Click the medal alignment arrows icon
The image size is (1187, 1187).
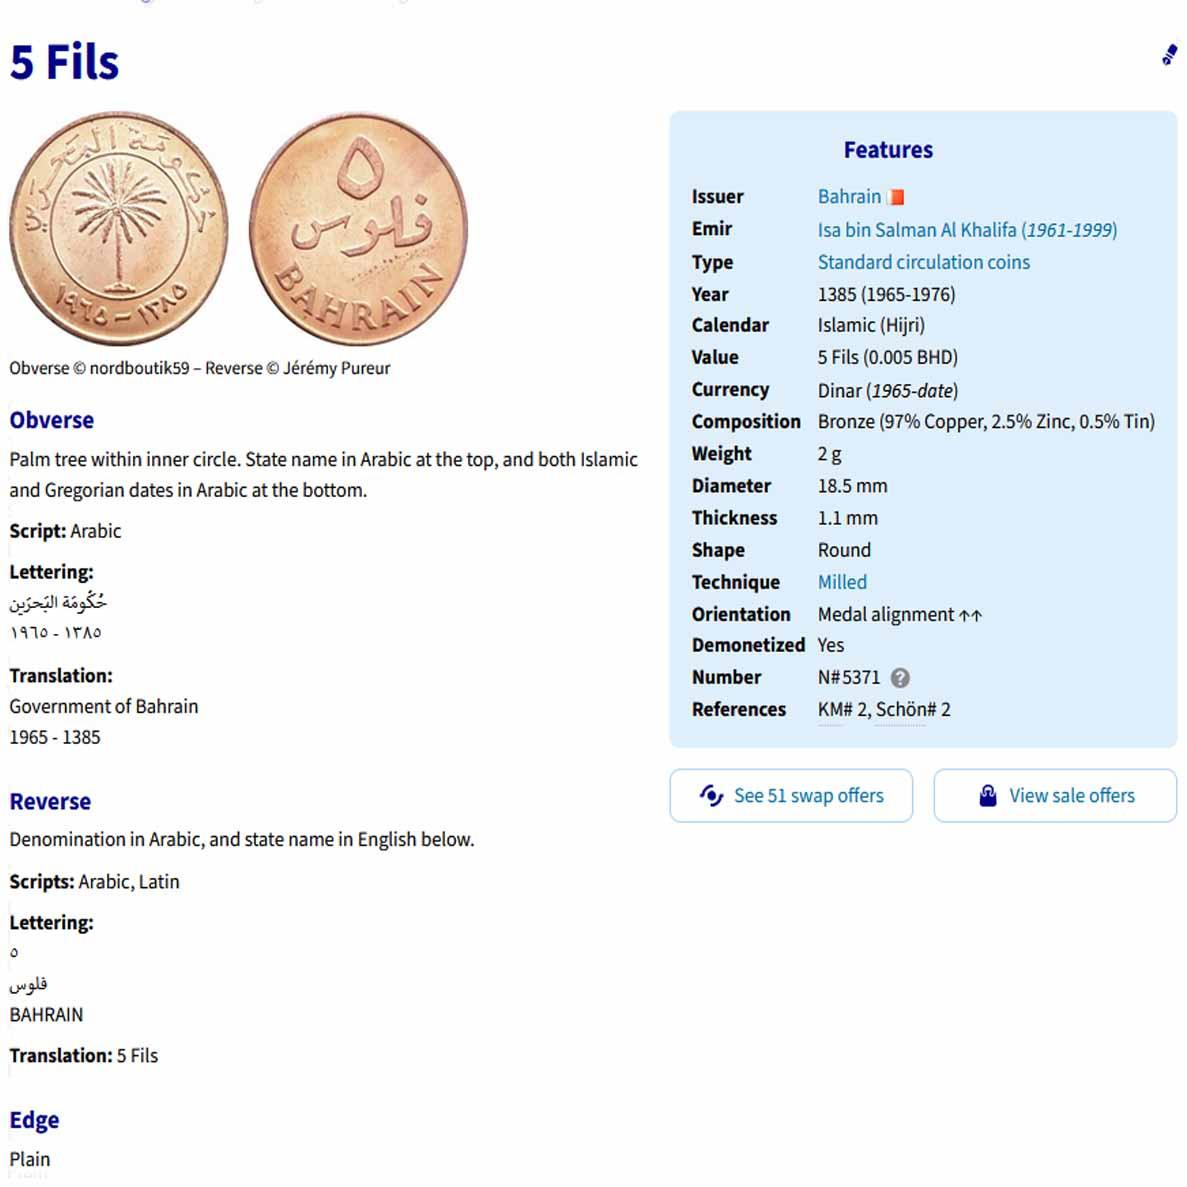970,615
